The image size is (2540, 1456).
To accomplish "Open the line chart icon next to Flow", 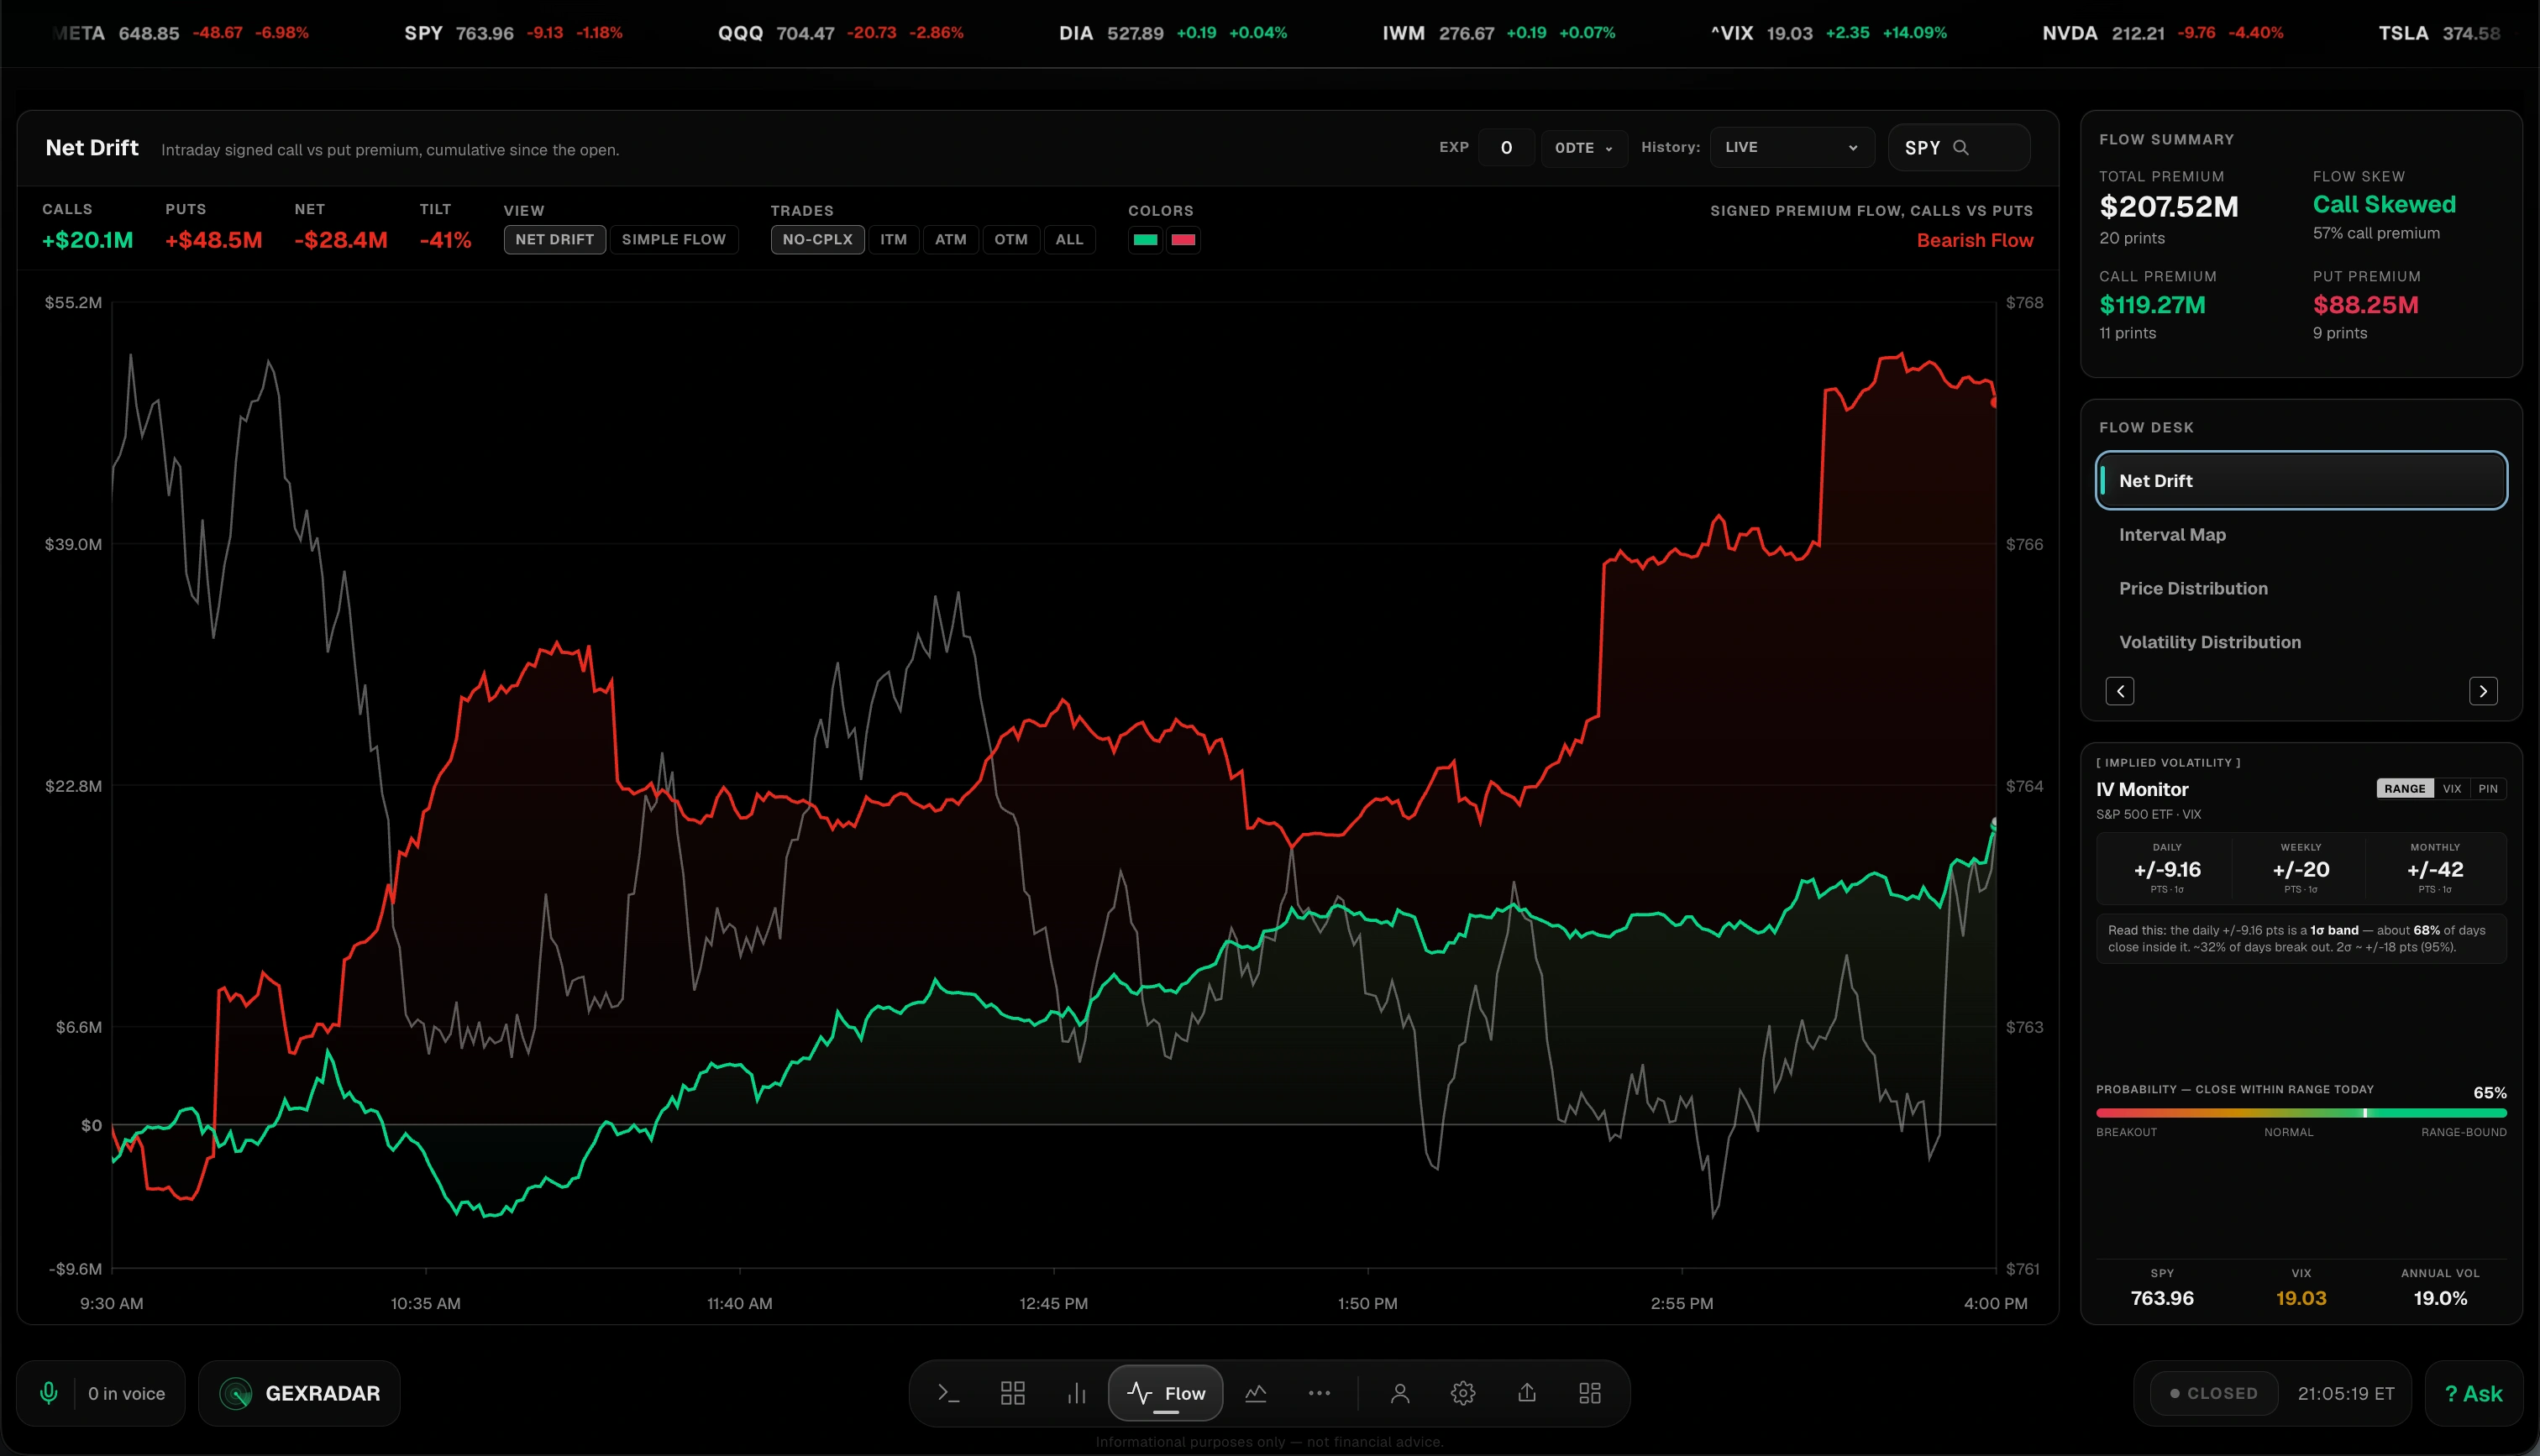I will [x=1256, y=1393].
